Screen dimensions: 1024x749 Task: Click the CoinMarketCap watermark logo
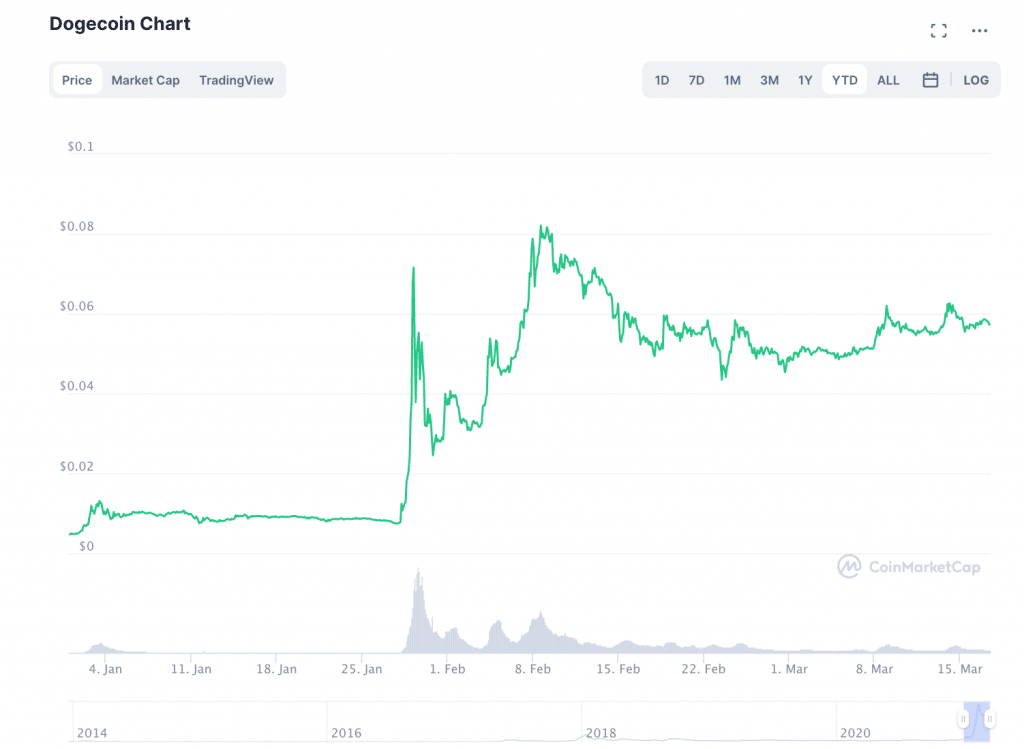[x=909, y=567]
